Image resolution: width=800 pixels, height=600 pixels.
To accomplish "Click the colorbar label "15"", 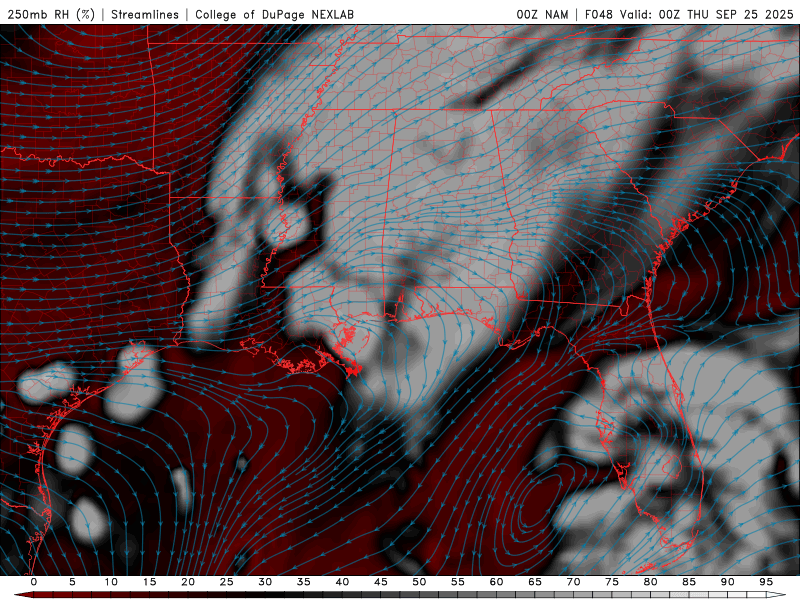I will pos(149,582).
